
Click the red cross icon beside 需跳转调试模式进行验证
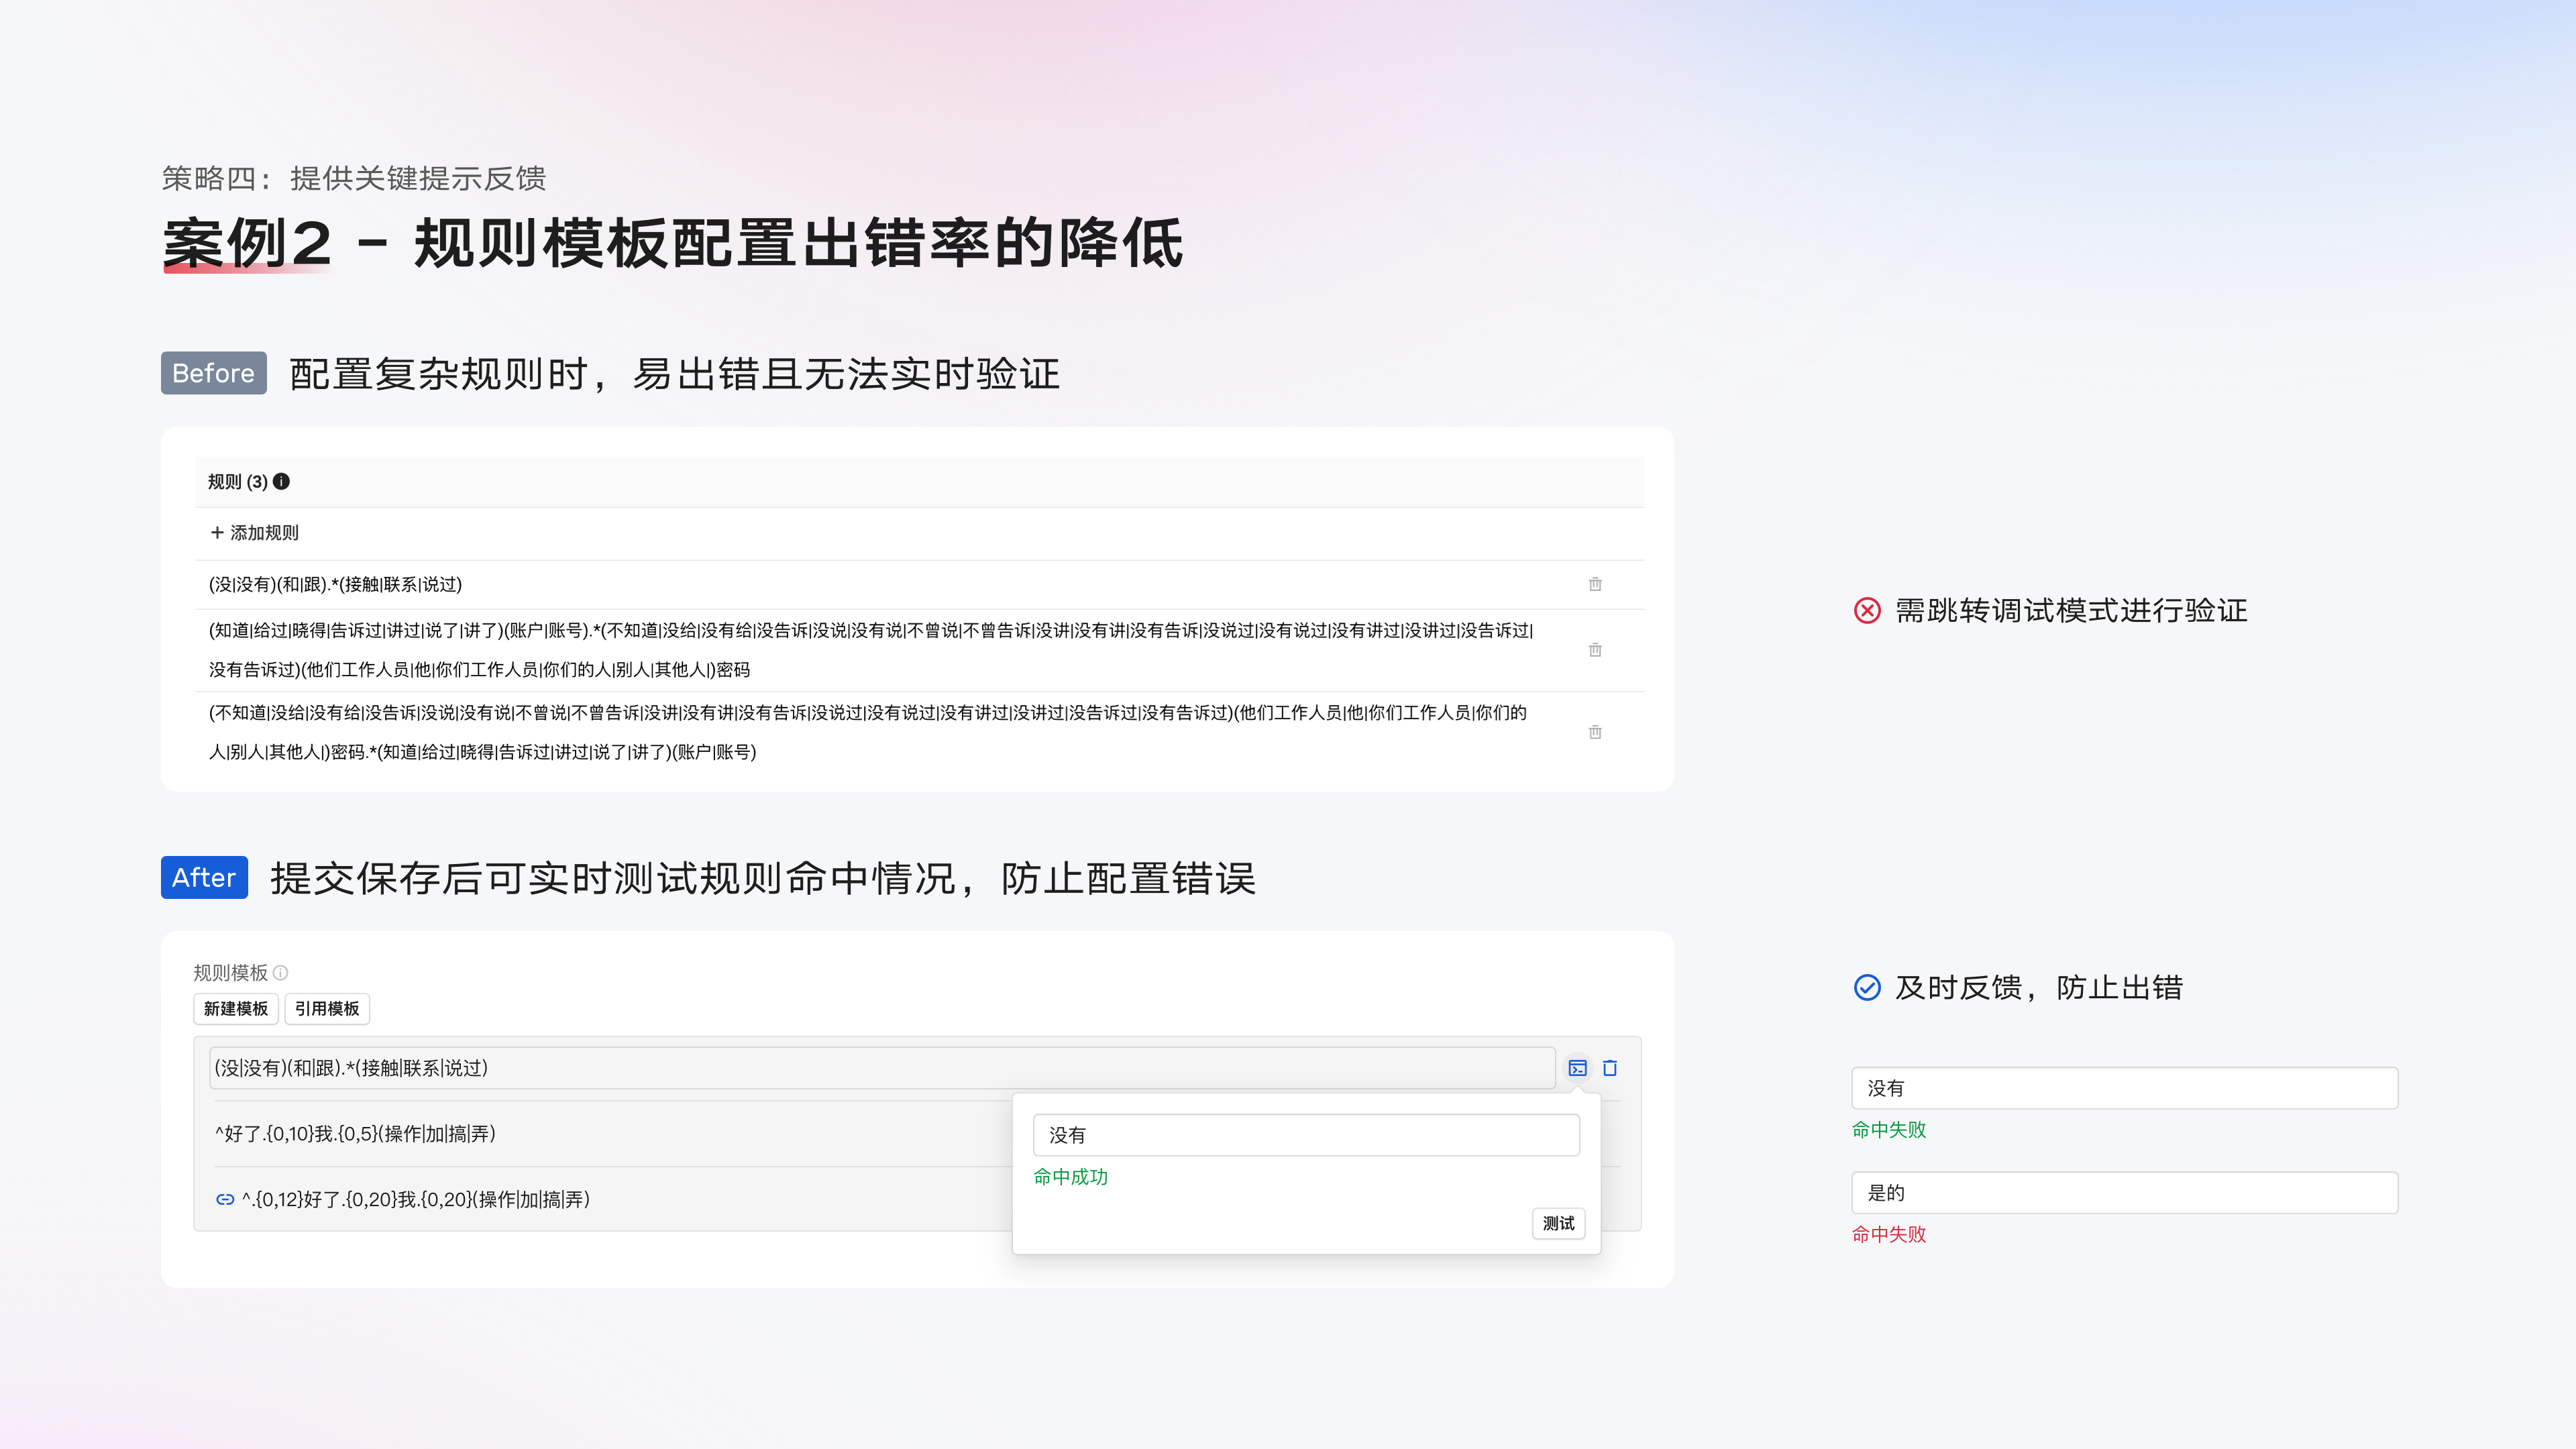tap(1867, 610)
